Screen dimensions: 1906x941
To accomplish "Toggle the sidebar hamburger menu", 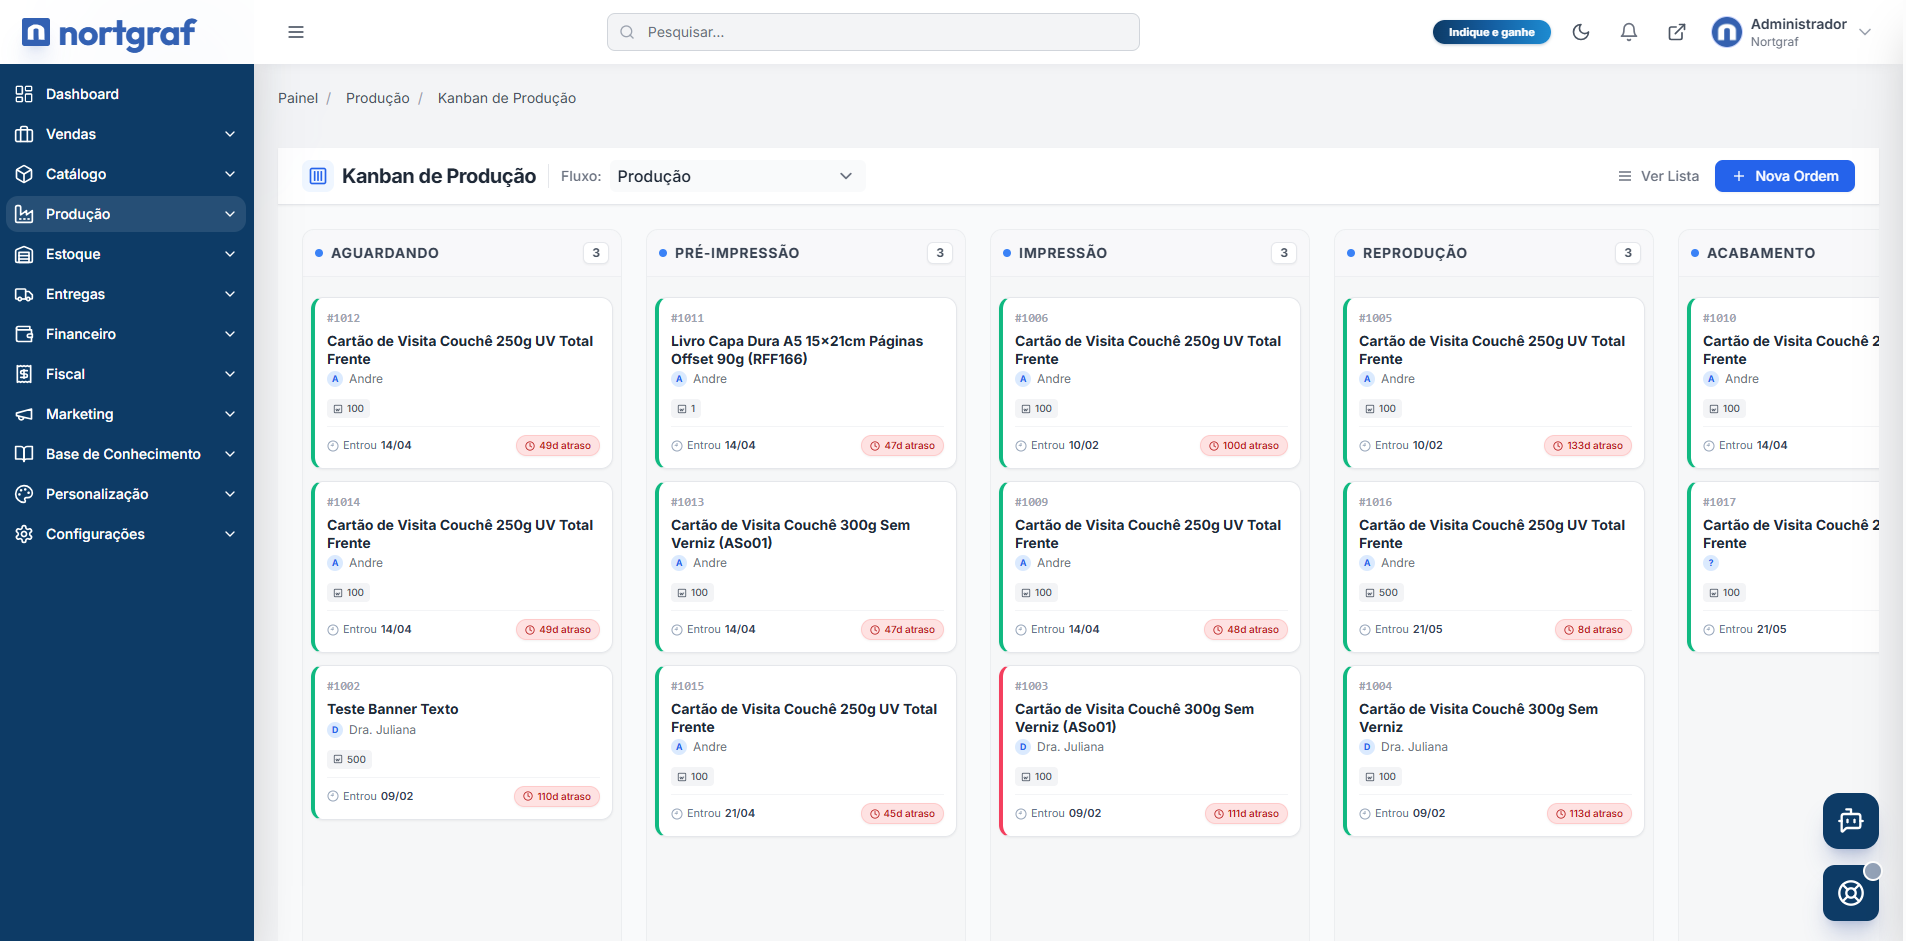I will (x=296, y=32).
